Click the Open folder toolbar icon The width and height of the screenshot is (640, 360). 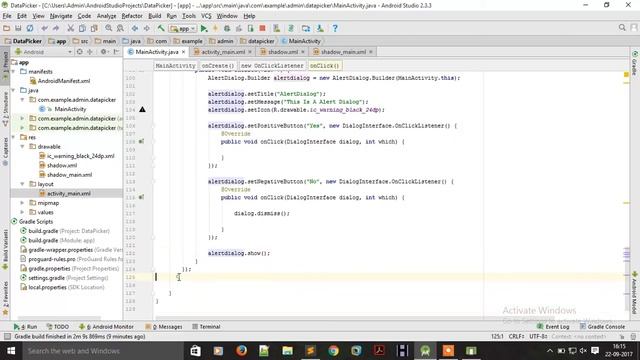point(7,28)
